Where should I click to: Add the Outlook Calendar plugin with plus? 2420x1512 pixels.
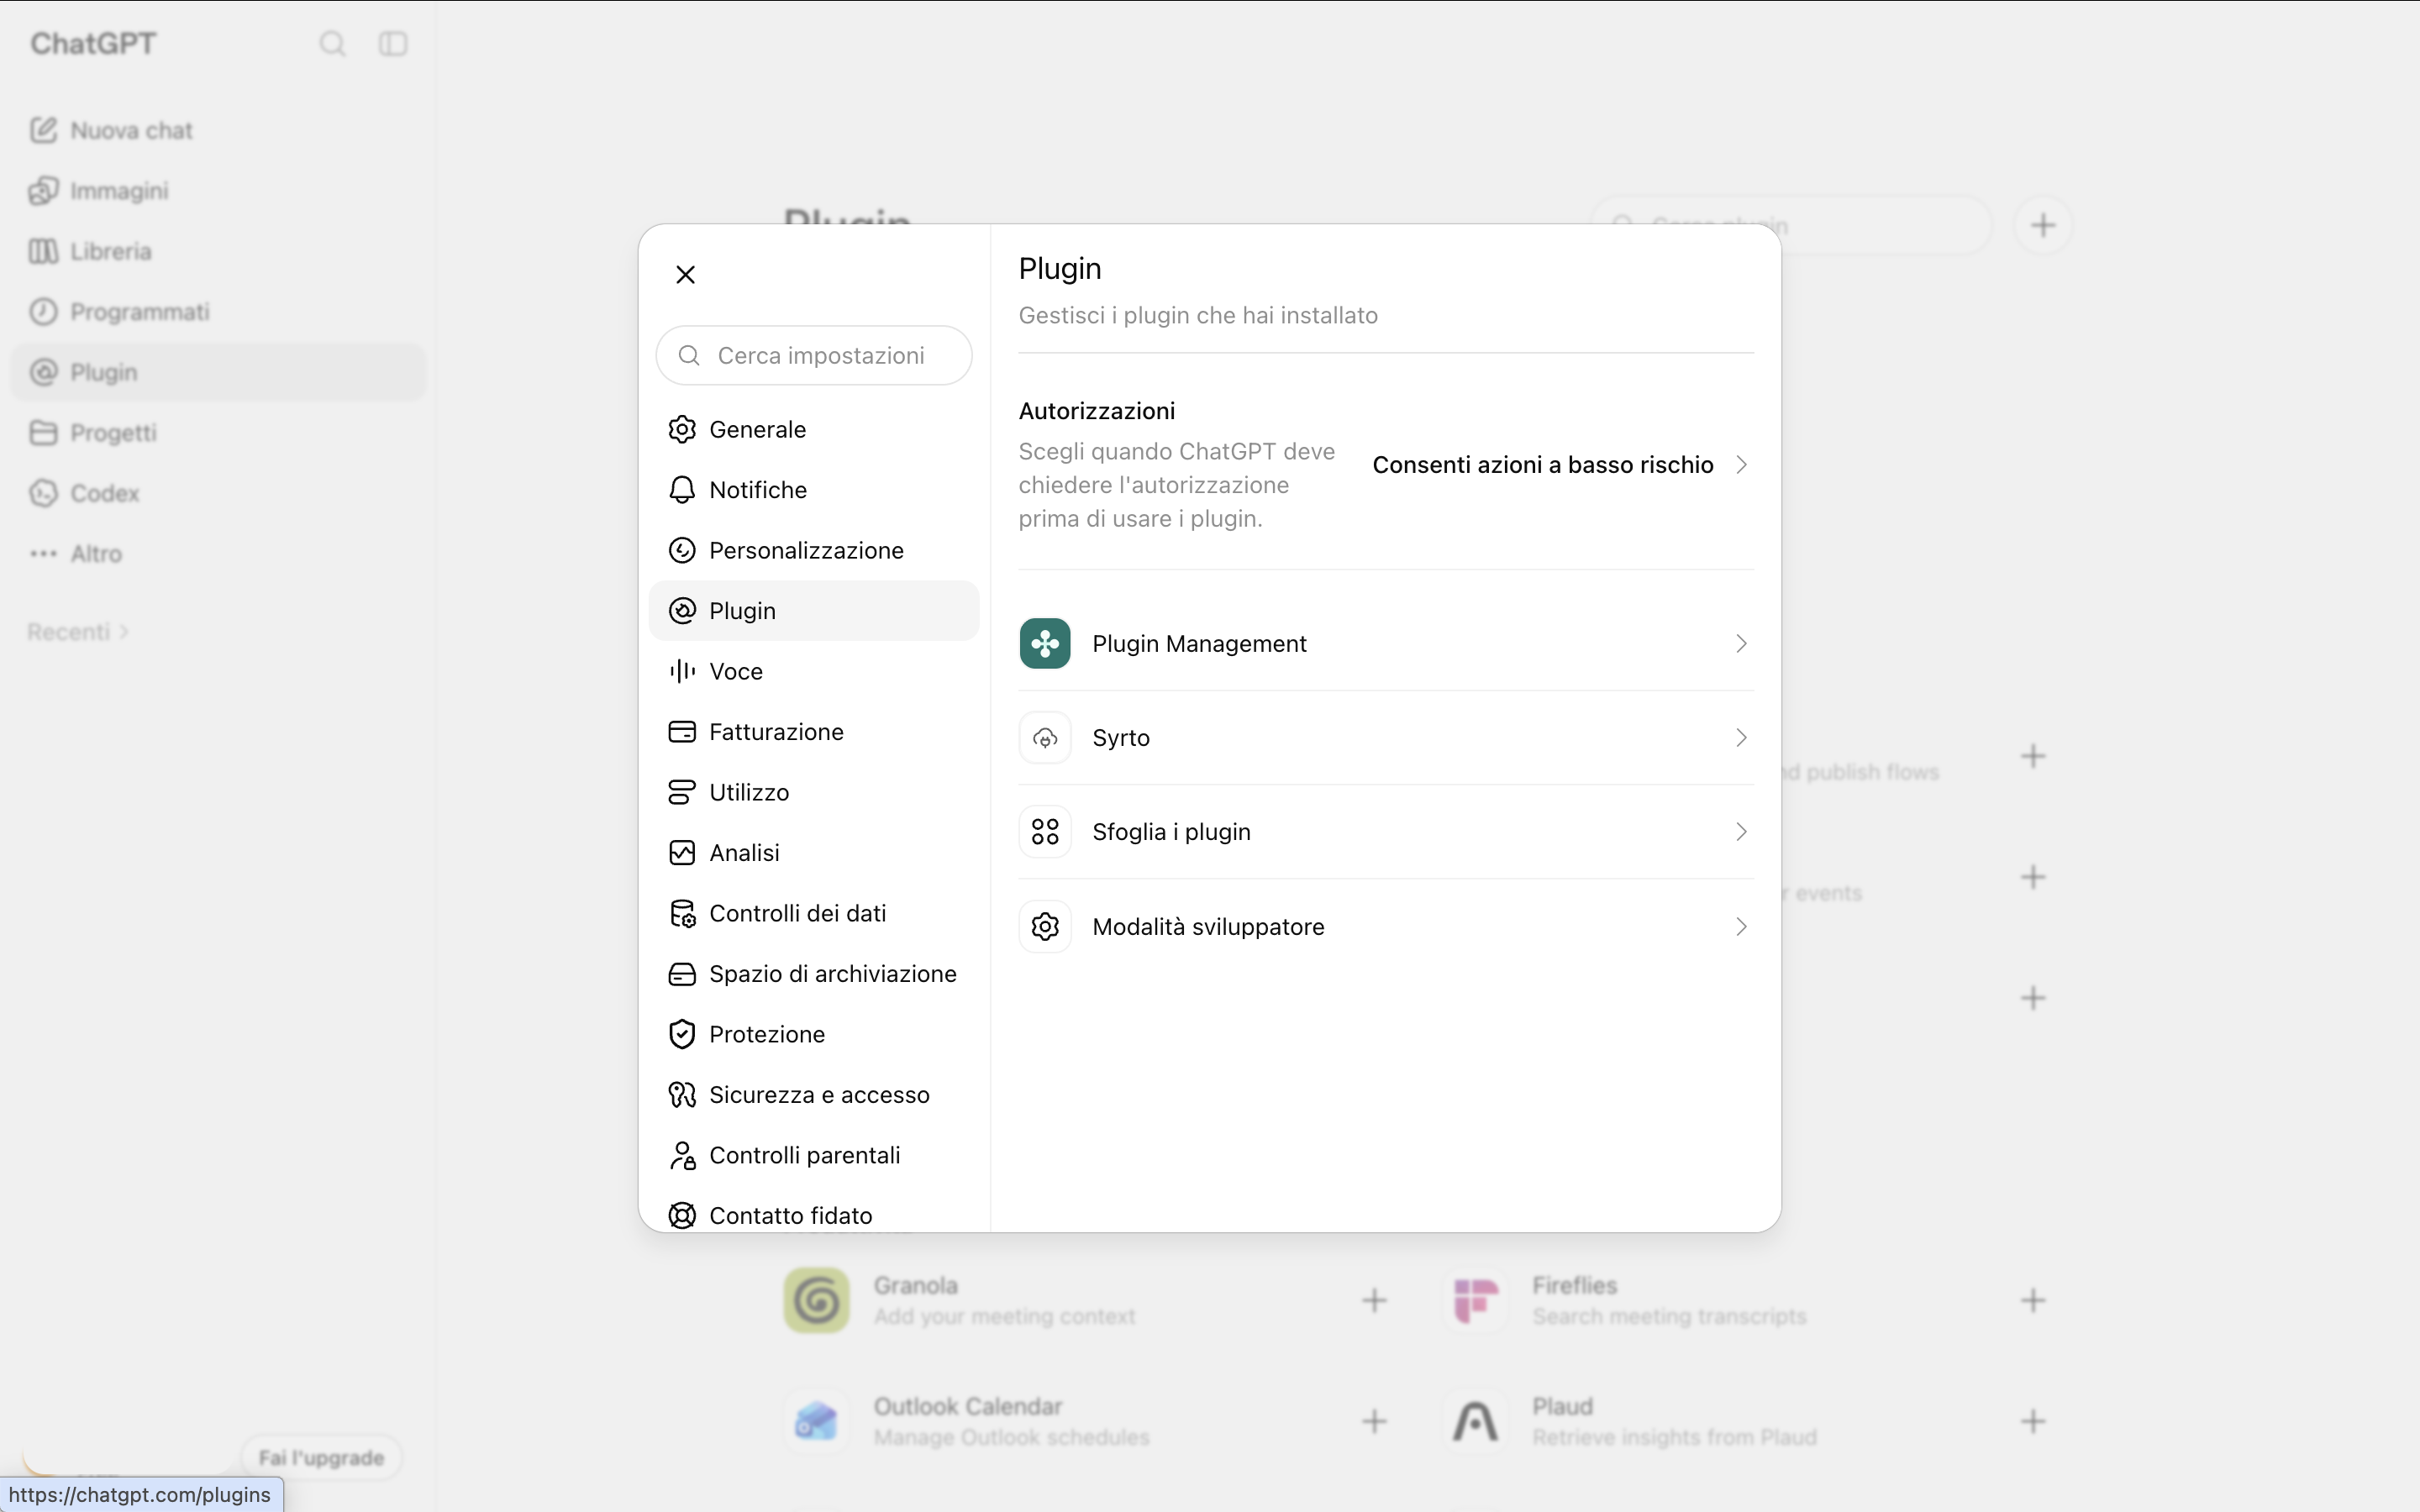click(x=1375, y=1421)
